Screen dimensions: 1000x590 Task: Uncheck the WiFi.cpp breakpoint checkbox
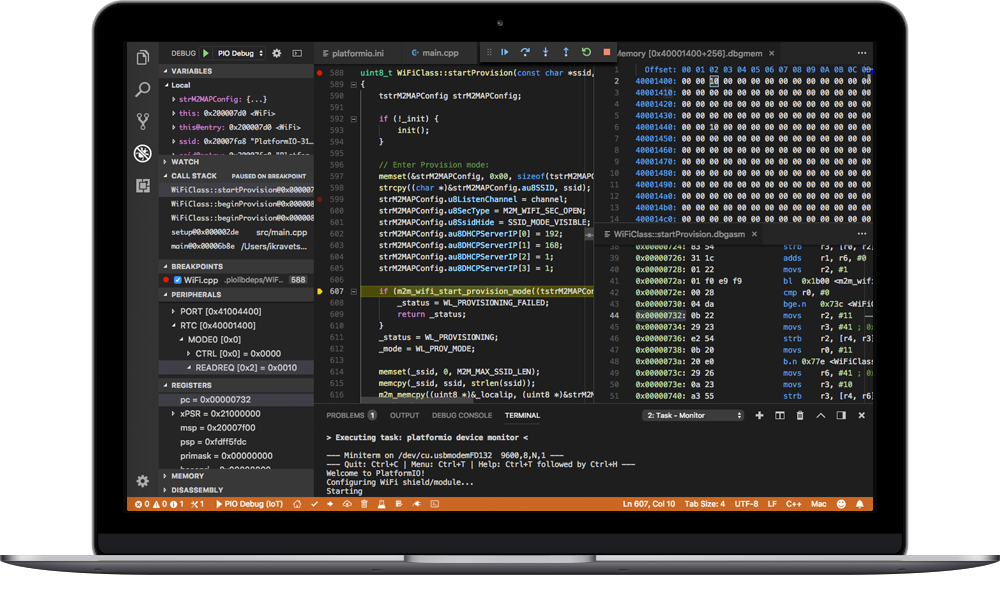point(177,281)
